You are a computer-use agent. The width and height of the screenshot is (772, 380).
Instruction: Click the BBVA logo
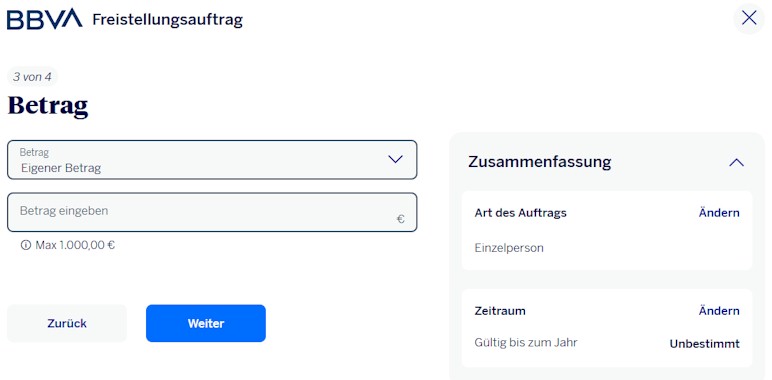(44, 19)
